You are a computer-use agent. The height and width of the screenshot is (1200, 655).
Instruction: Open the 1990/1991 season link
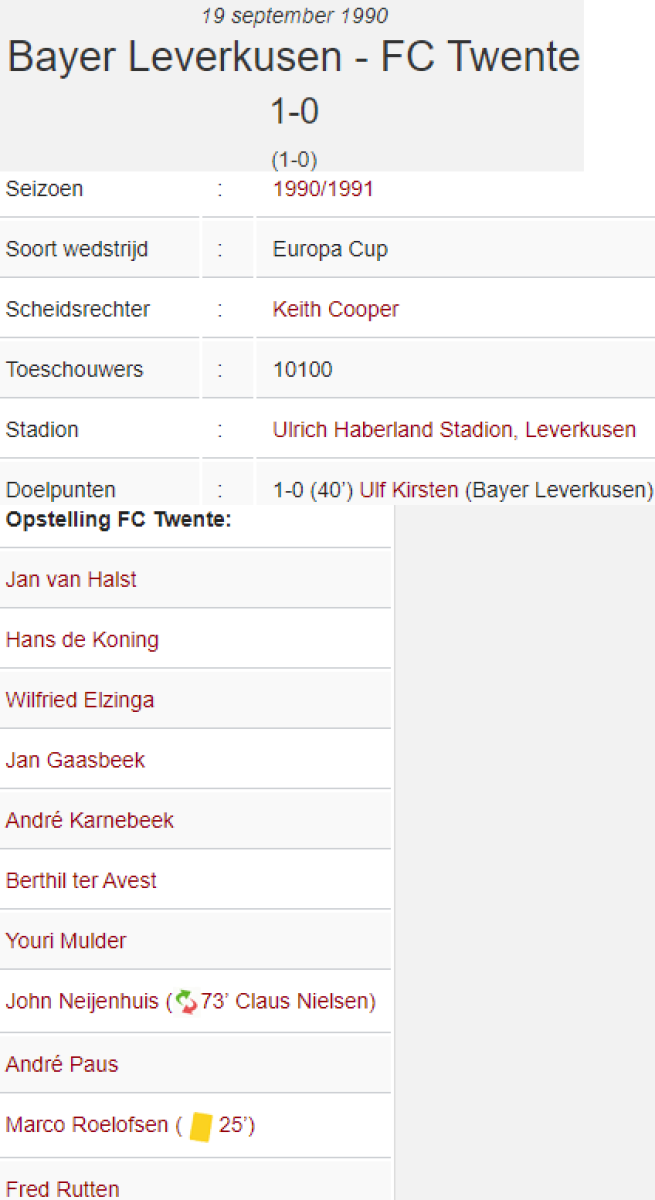click(322, 189)
